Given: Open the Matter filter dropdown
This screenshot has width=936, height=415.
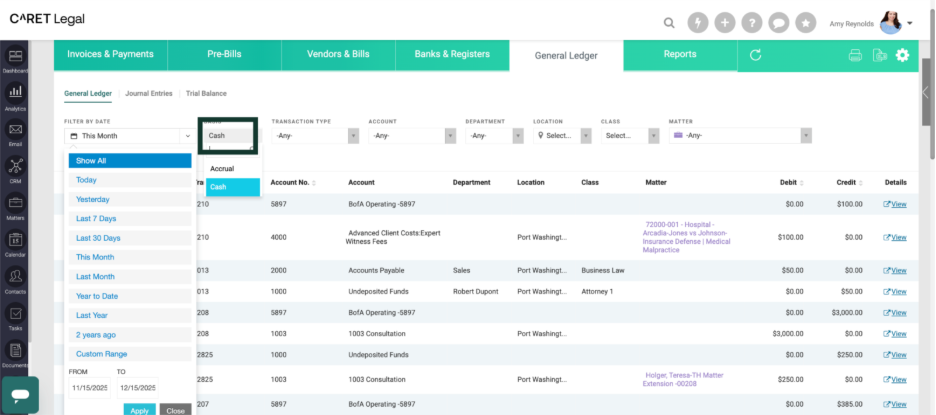Looking at the screenshot, I should coord(740,136).
